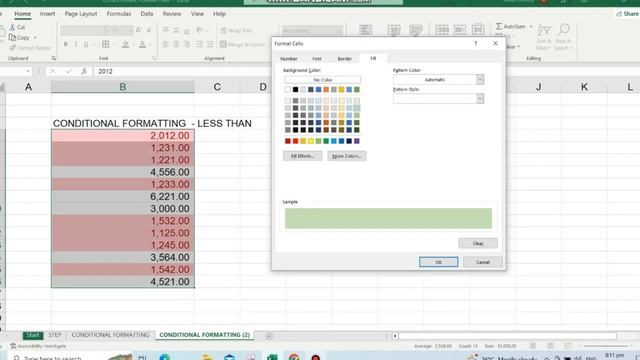
Task: Click column B header
Action: click(123, 87)
